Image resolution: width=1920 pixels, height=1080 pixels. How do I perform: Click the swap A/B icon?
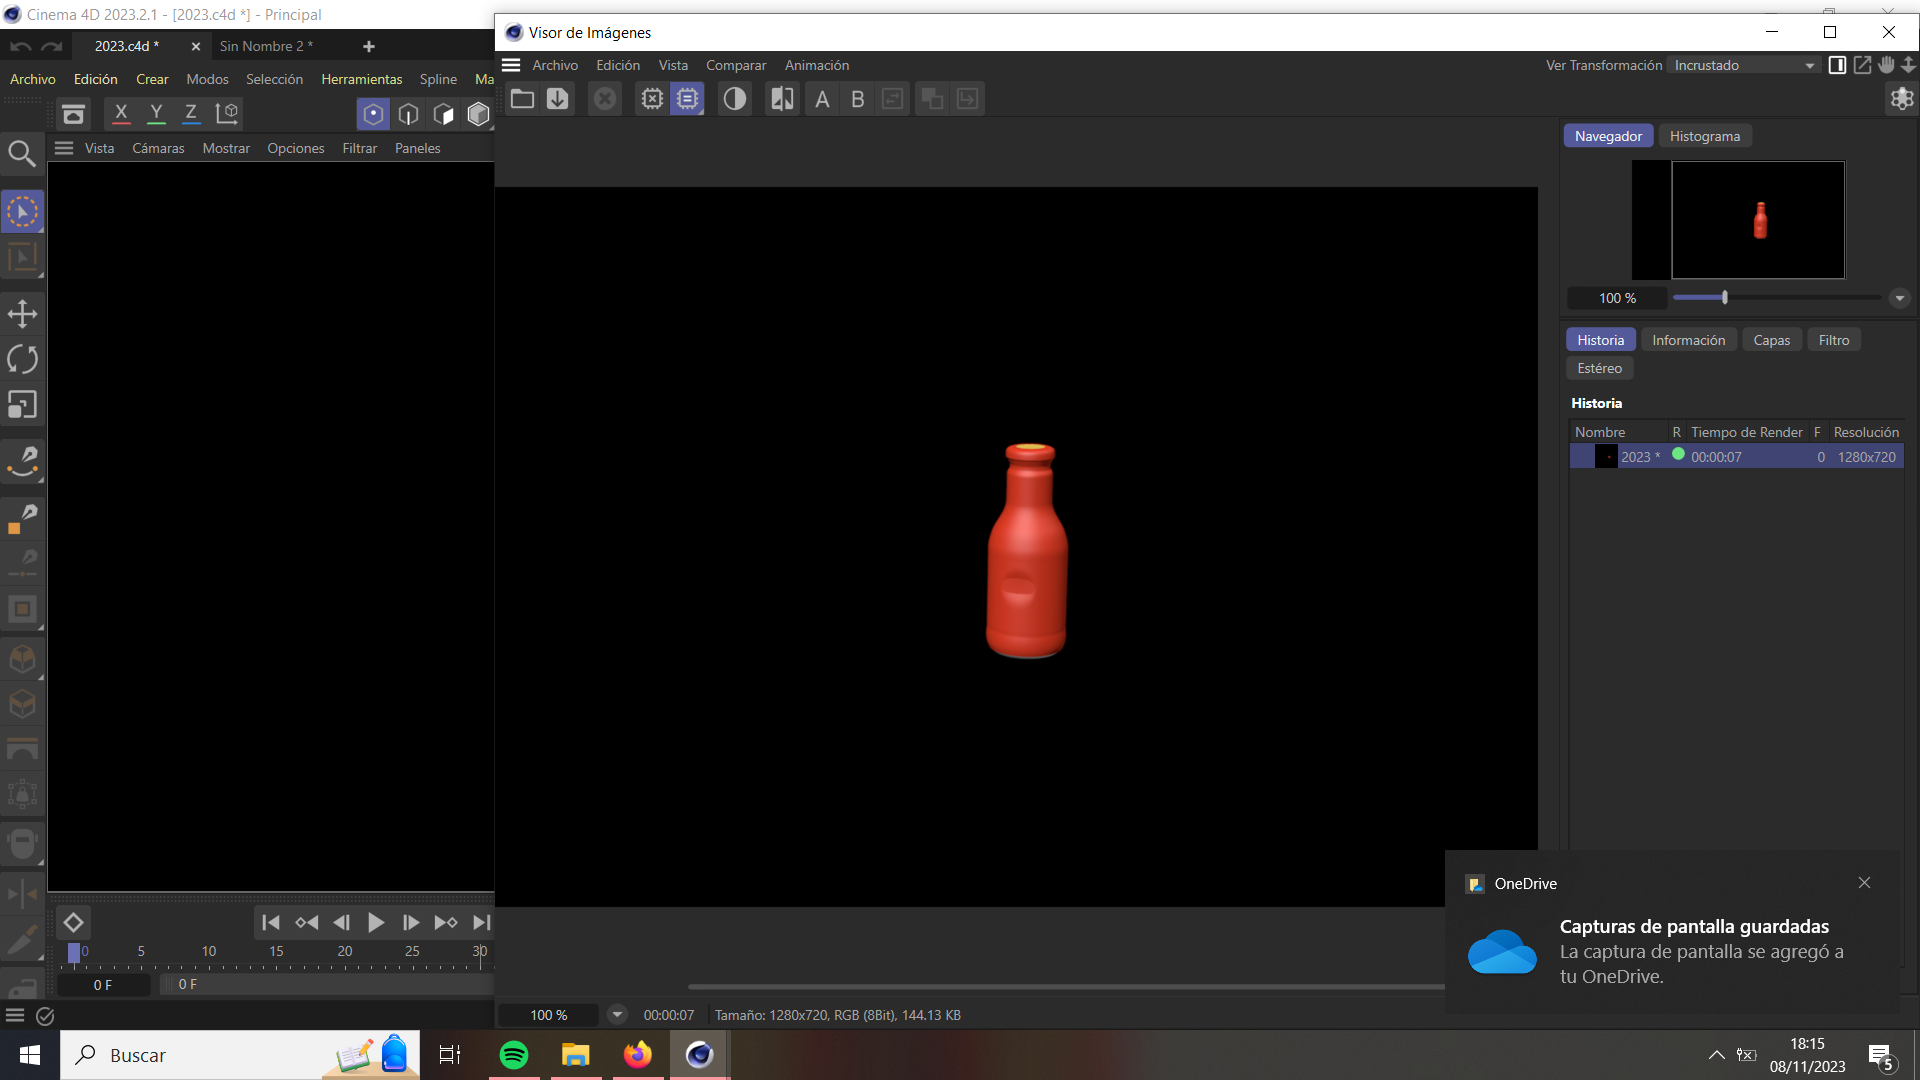pyautogui.click(x=893, y=99)
